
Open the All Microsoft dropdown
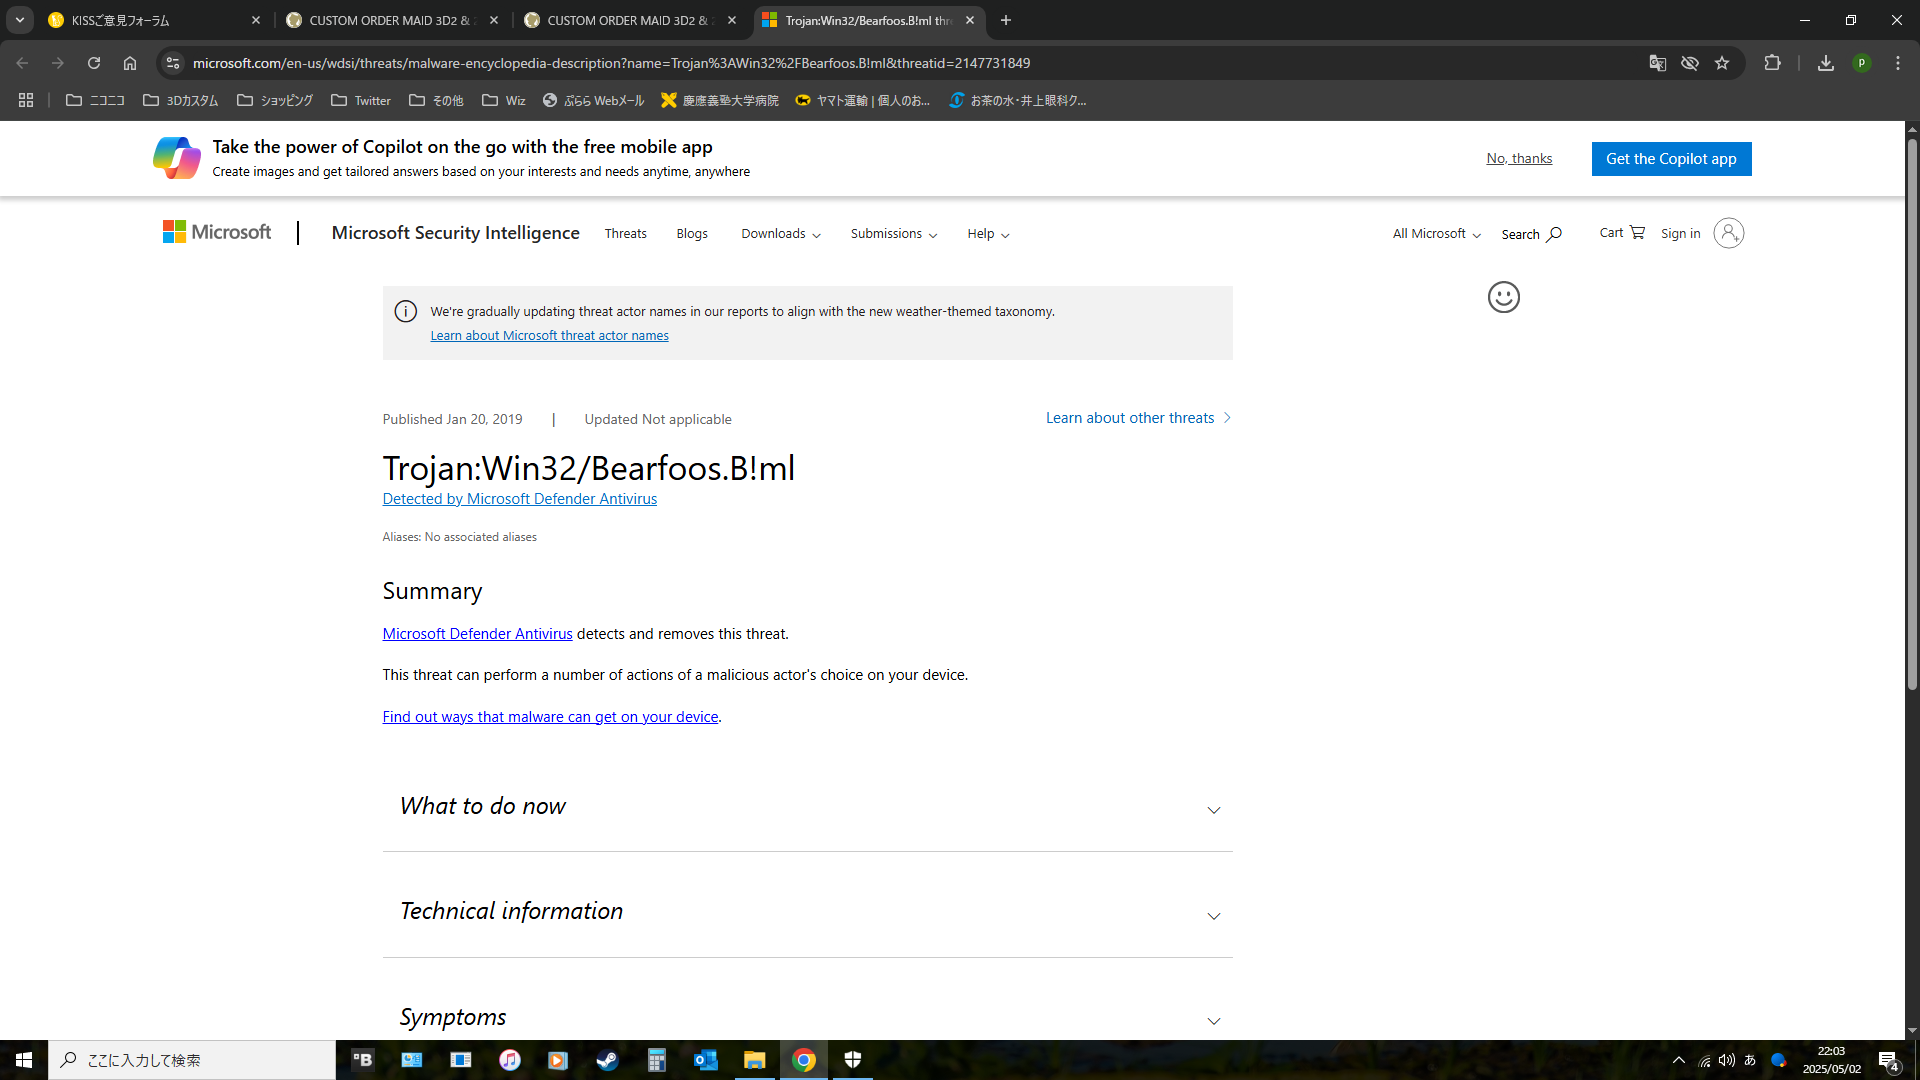1436,234
